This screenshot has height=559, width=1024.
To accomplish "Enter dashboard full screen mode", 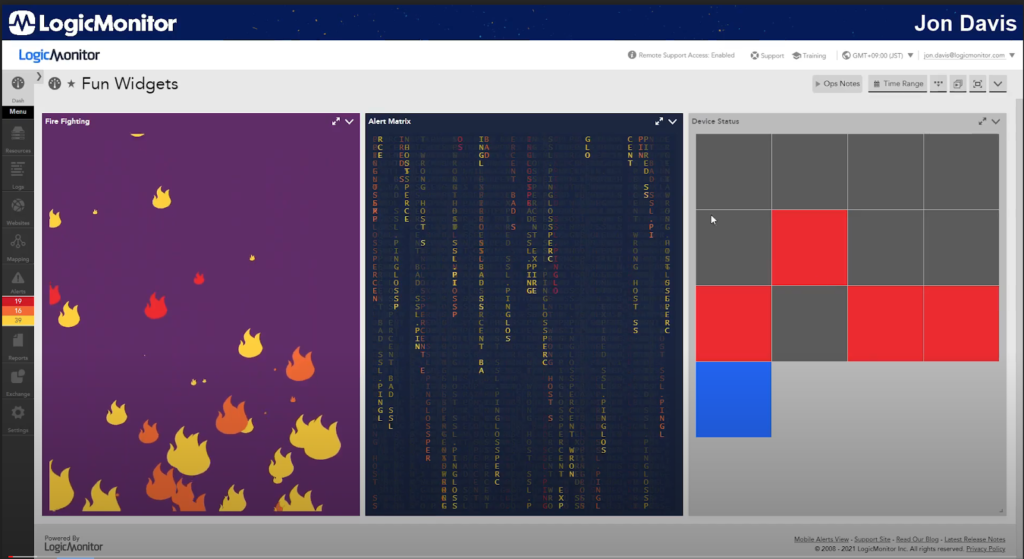I will [978, 84].
